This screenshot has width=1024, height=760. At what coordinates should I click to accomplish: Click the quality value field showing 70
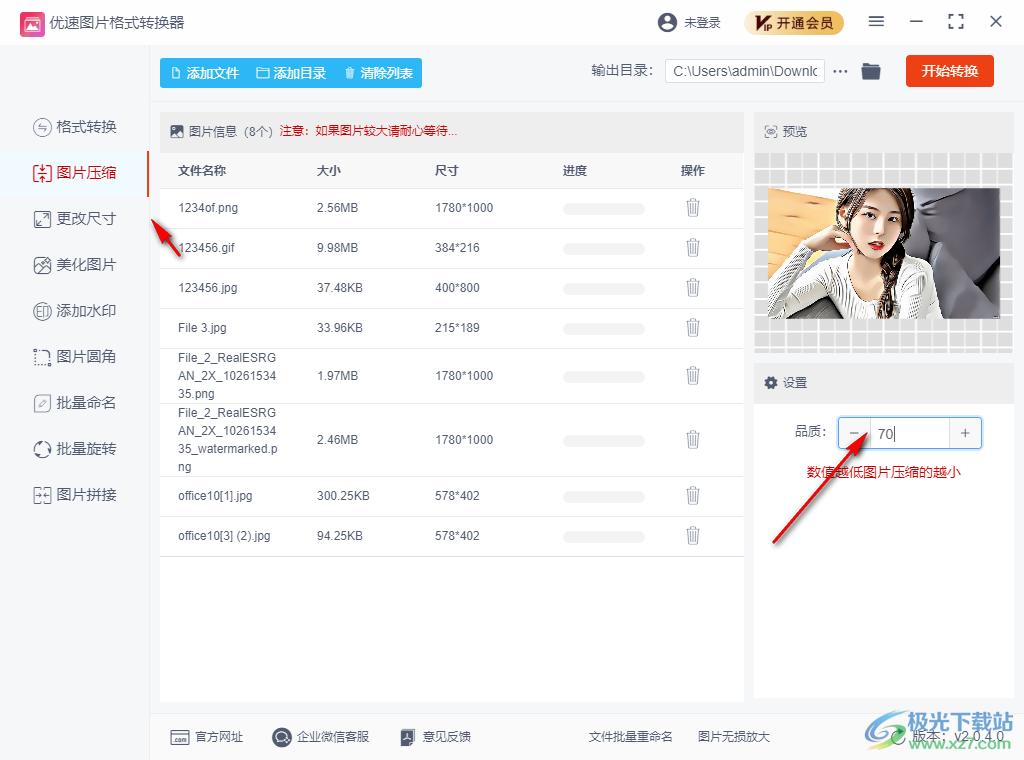click(909, 433)
